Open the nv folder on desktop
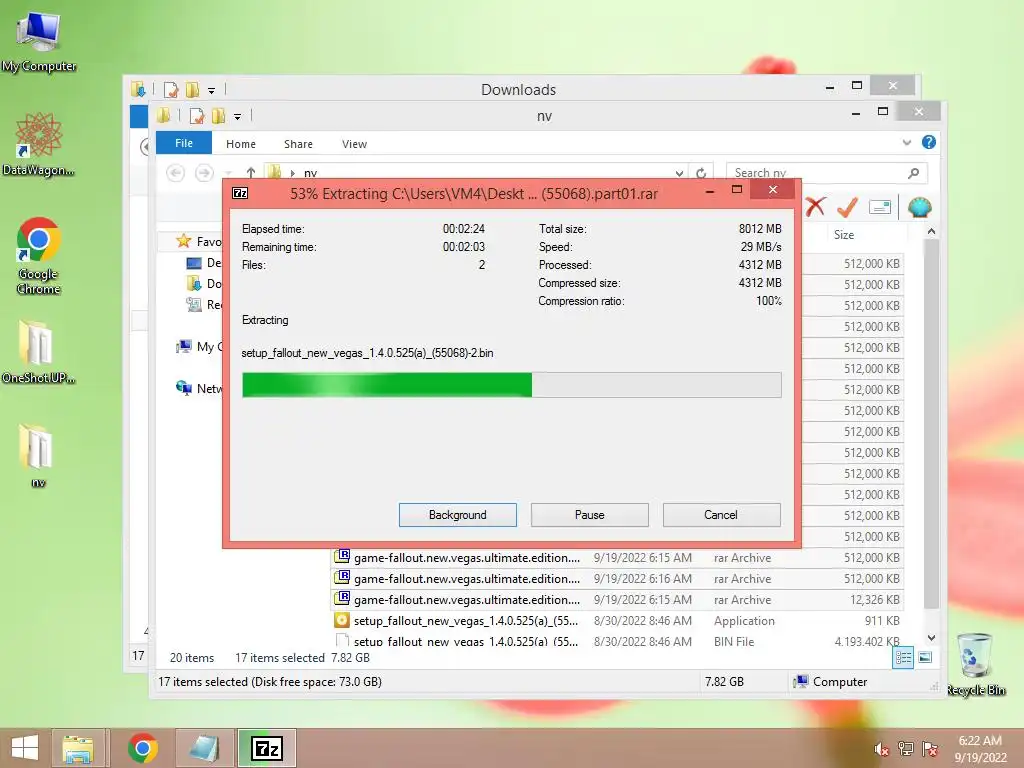The image size is (1024, 768). pos(38,456)
